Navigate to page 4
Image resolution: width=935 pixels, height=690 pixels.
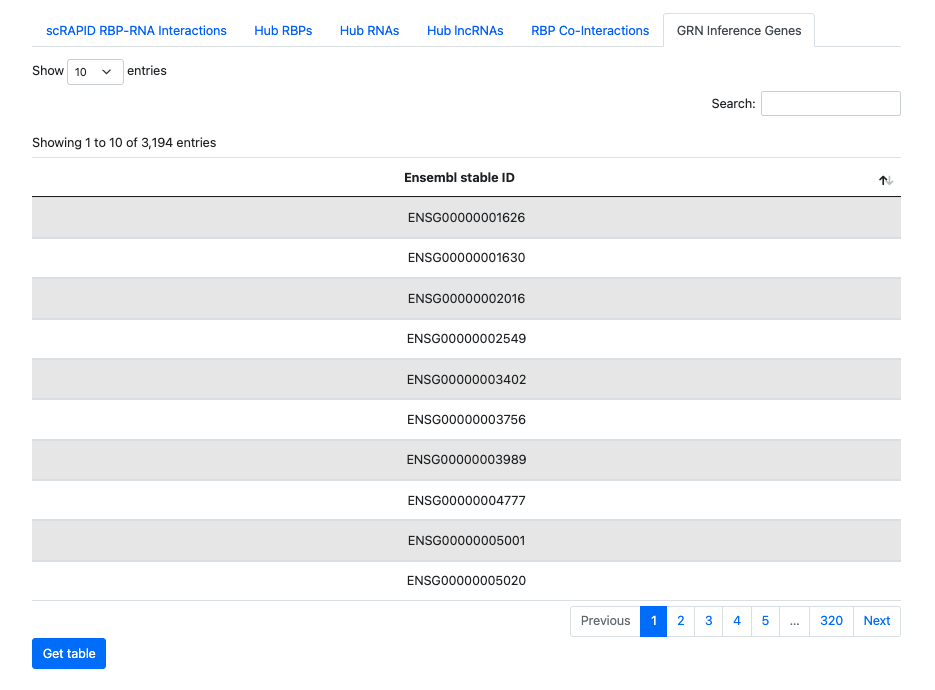coord(737,621)
